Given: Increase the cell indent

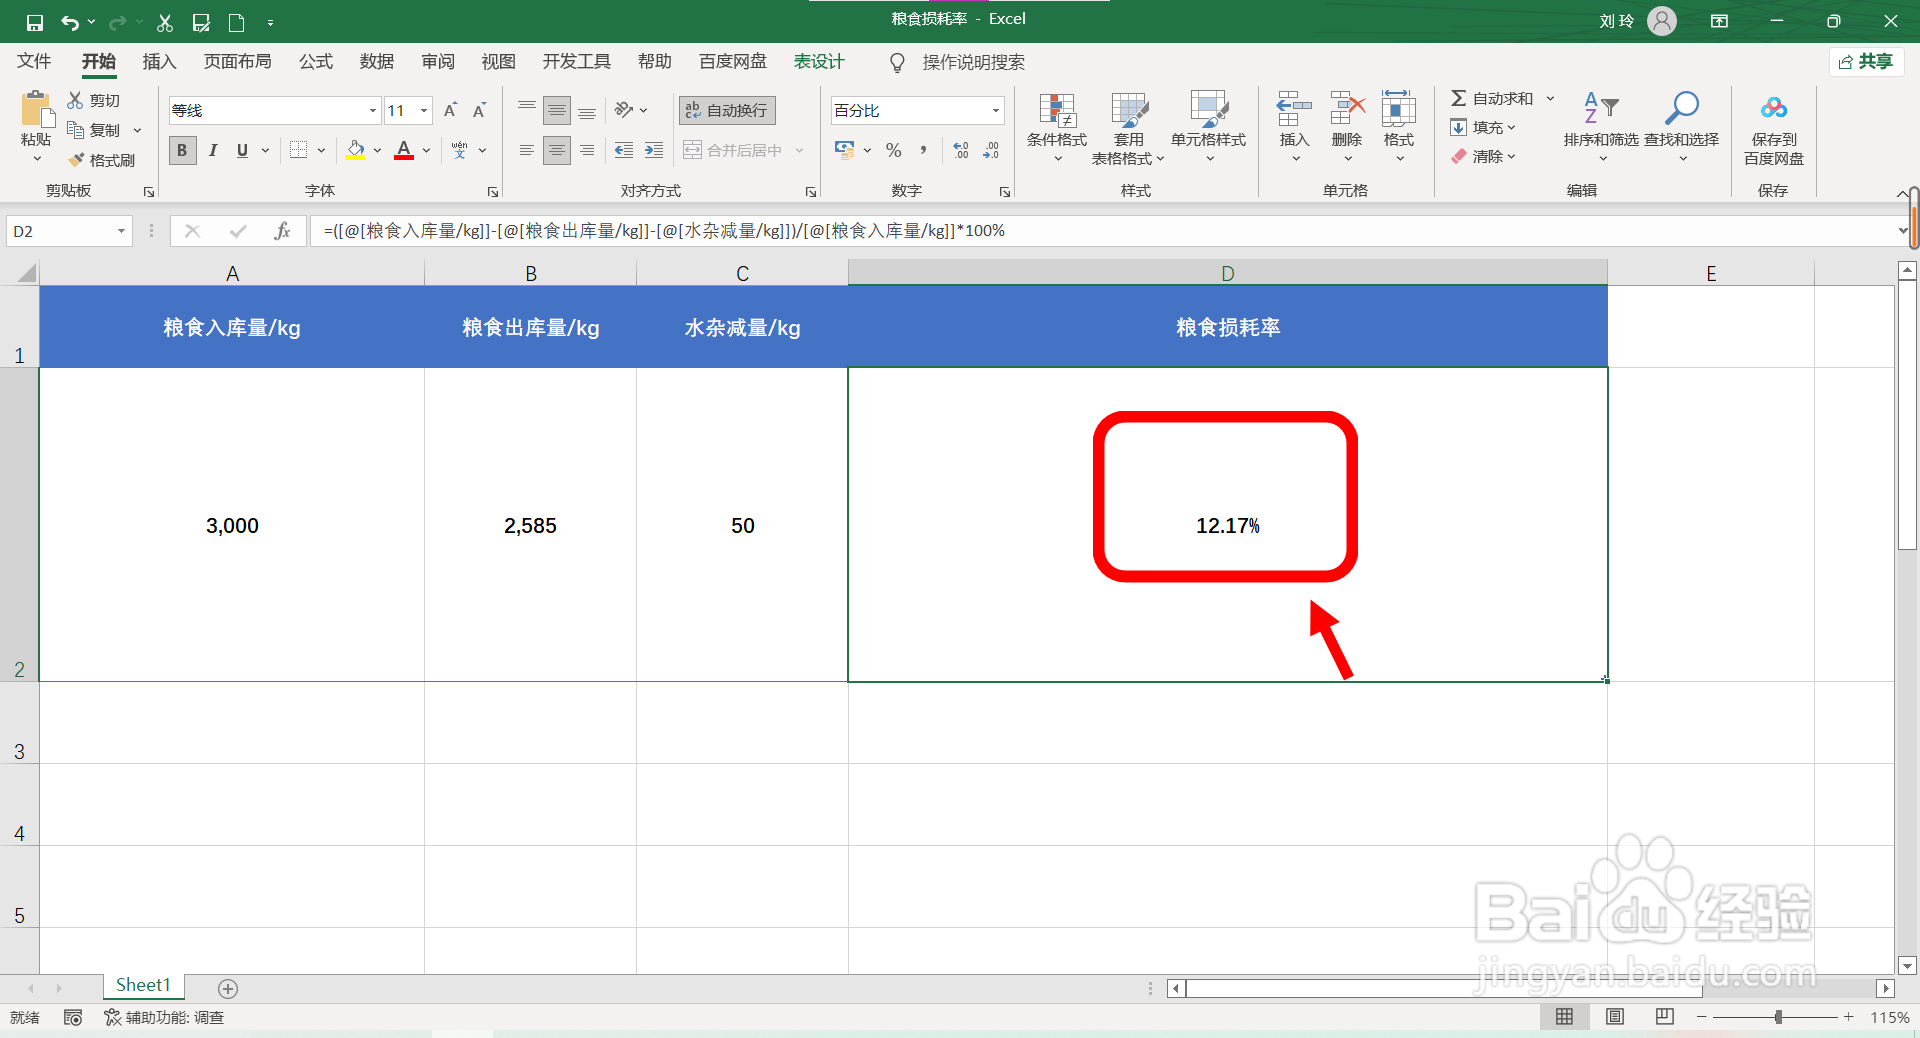Looking at the screenshot, I should pyautogui.click(x=654, y=150).
